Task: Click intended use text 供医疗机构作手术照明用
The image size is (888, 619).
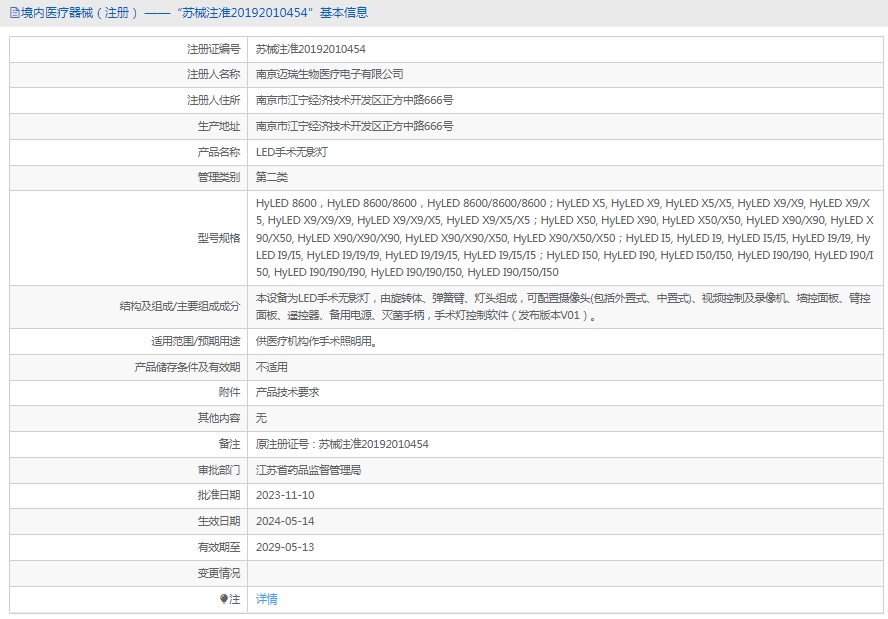Action: 317,341
